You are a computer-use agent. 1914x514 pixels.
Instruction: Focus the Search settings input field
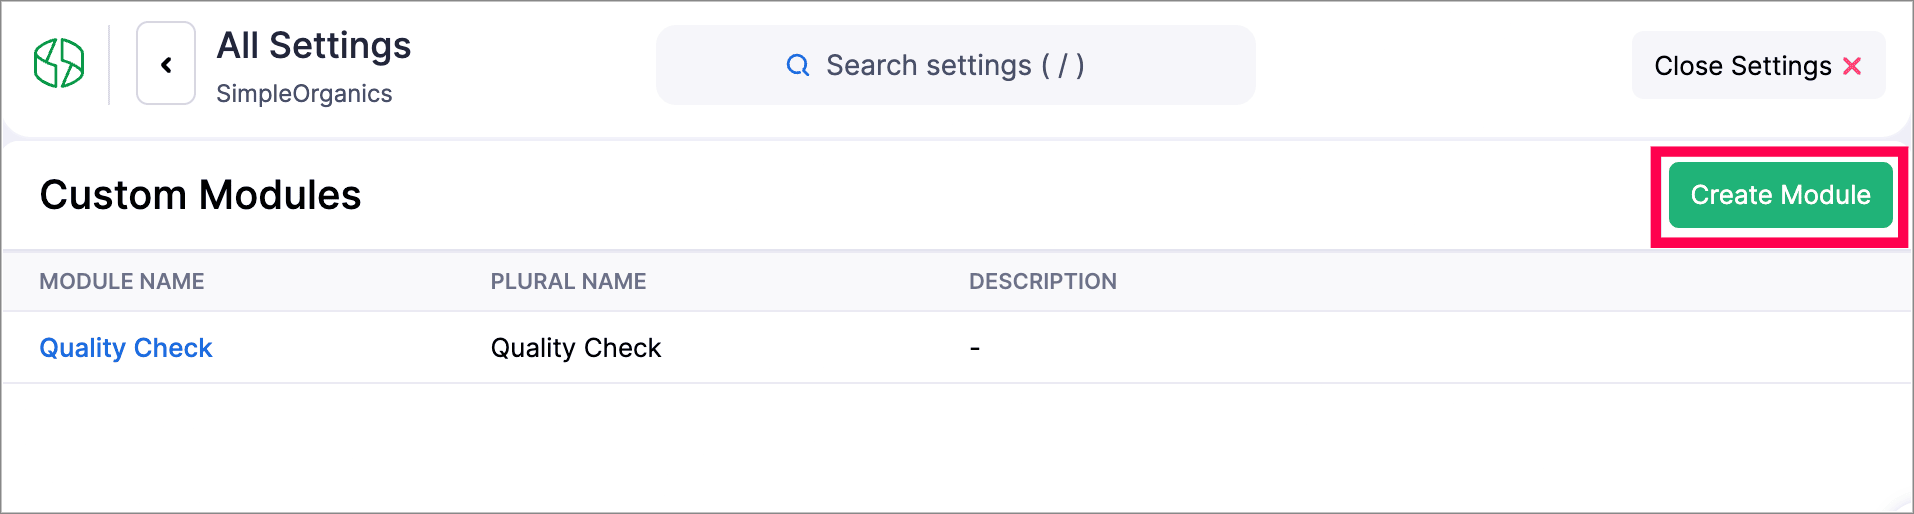pos(954,66)
